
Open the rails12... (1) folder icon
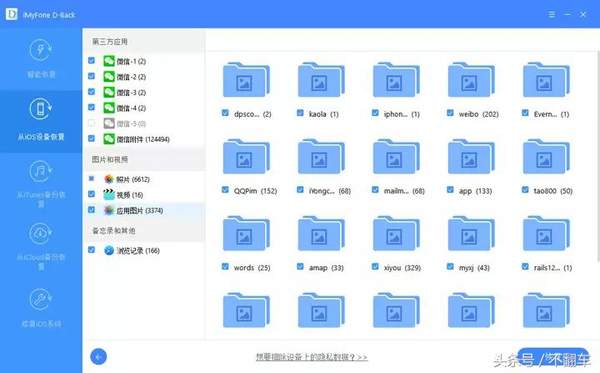click(546, 234)
